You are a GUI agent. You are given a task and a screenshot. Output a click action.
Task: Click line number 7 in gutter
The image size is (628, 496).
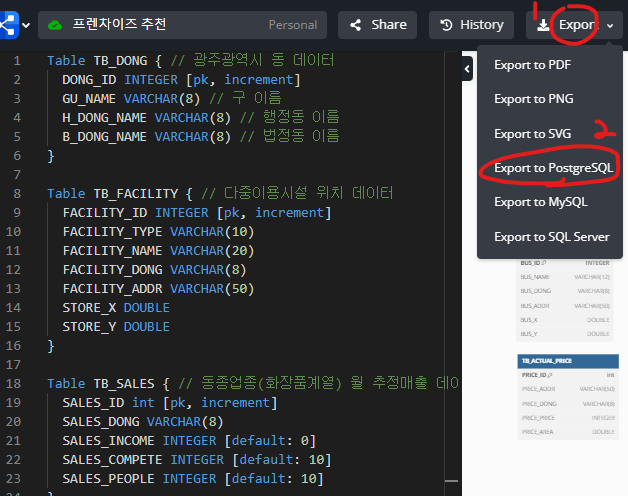17,175
